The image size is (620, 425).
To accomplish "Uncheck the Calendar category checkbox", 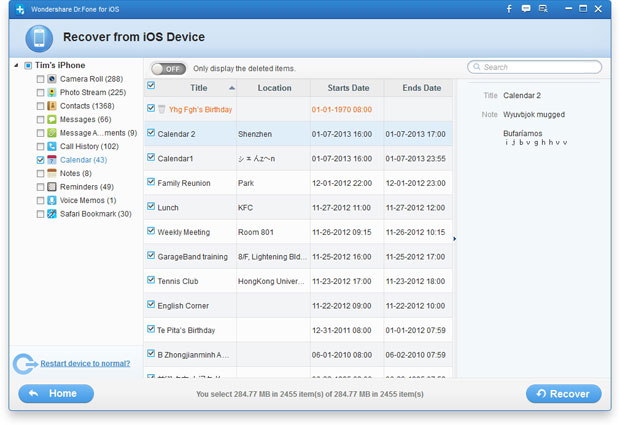I will pyautogui.click(x=40, y=160).
